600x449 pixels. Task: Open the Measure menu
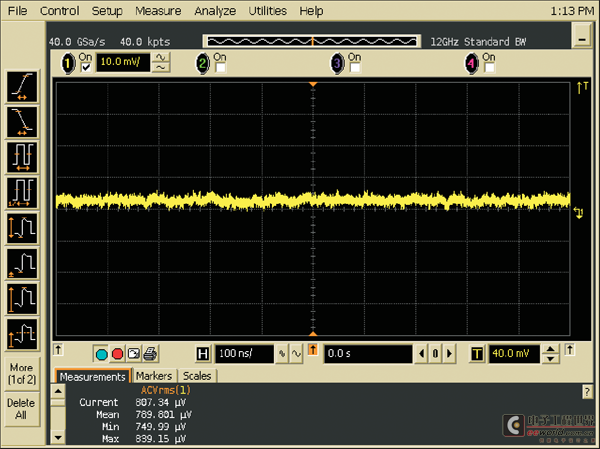[159, 11]
